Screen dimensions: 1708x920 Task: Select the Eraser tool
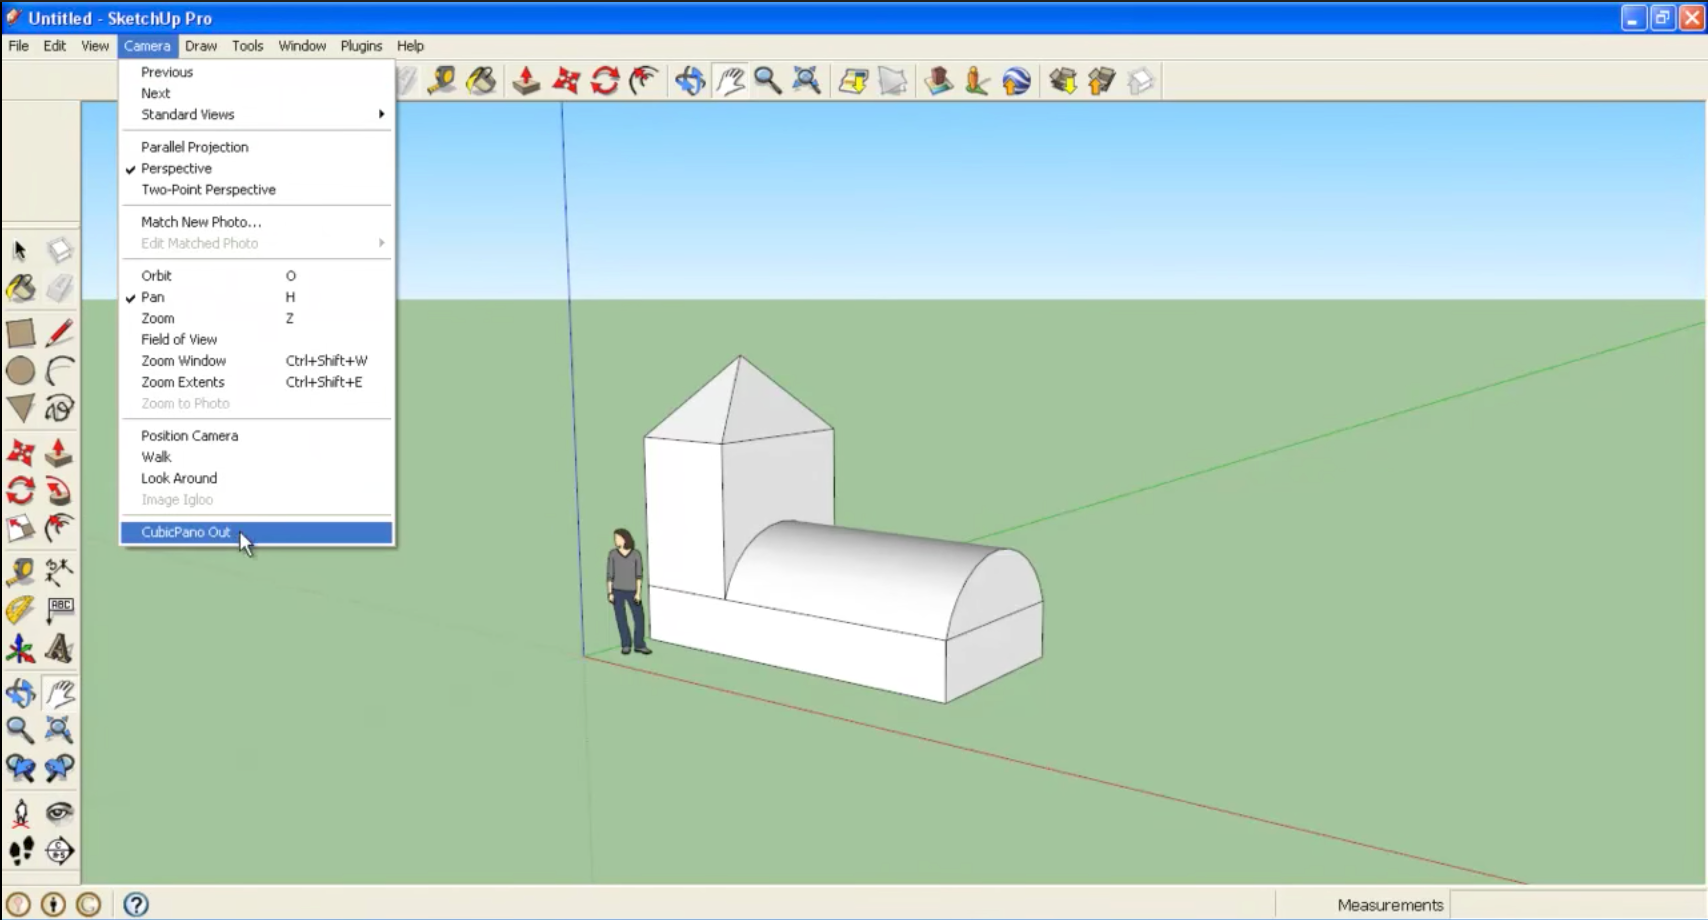tap(59, 289)
